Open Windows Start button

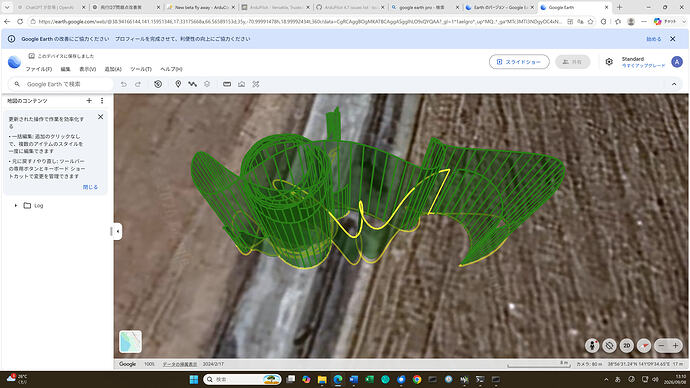pos(194,379)
